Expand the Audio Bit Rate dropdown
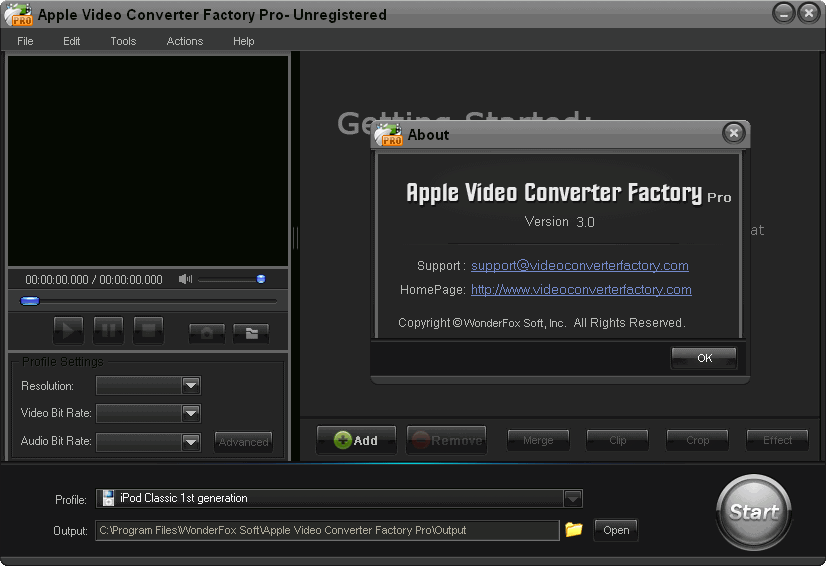 [191, 441]
